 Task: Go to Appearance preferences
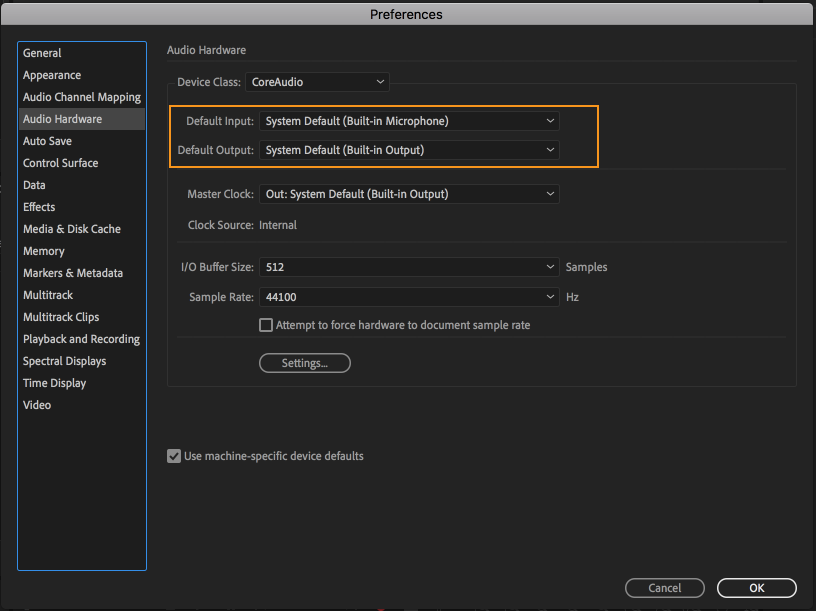(52, 75)
